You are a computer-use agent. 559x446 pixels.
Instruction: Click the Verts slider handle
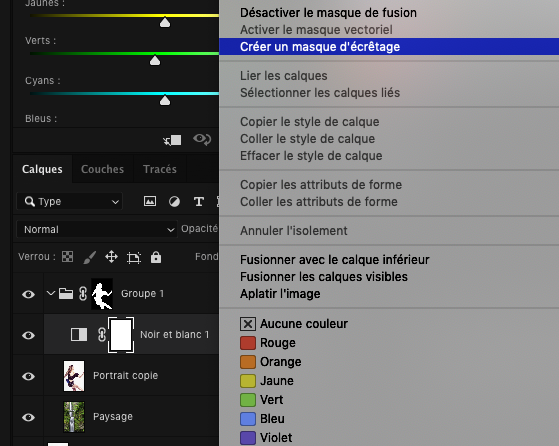coord(155,60)
